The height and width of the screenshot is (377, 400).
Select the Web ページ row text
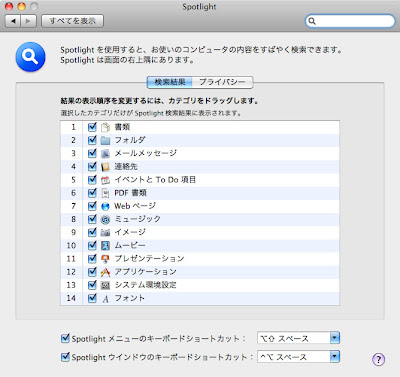click(135, 206)
